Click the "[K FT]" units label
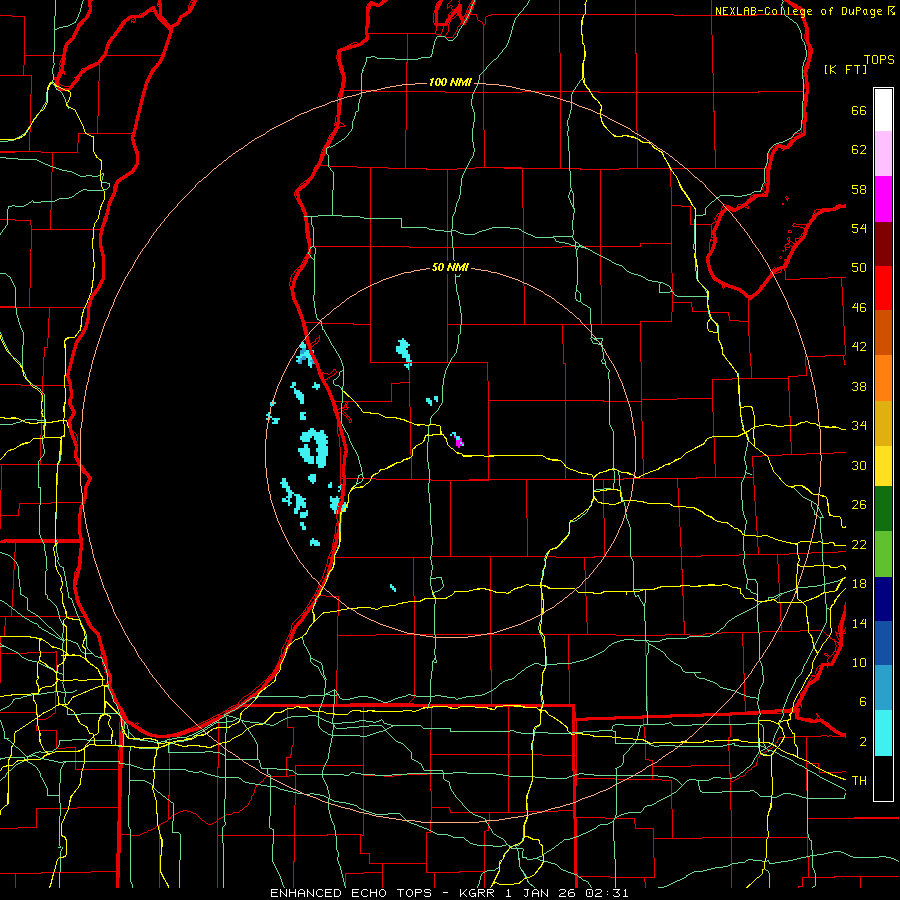900x900 pixels. point(845,69)
